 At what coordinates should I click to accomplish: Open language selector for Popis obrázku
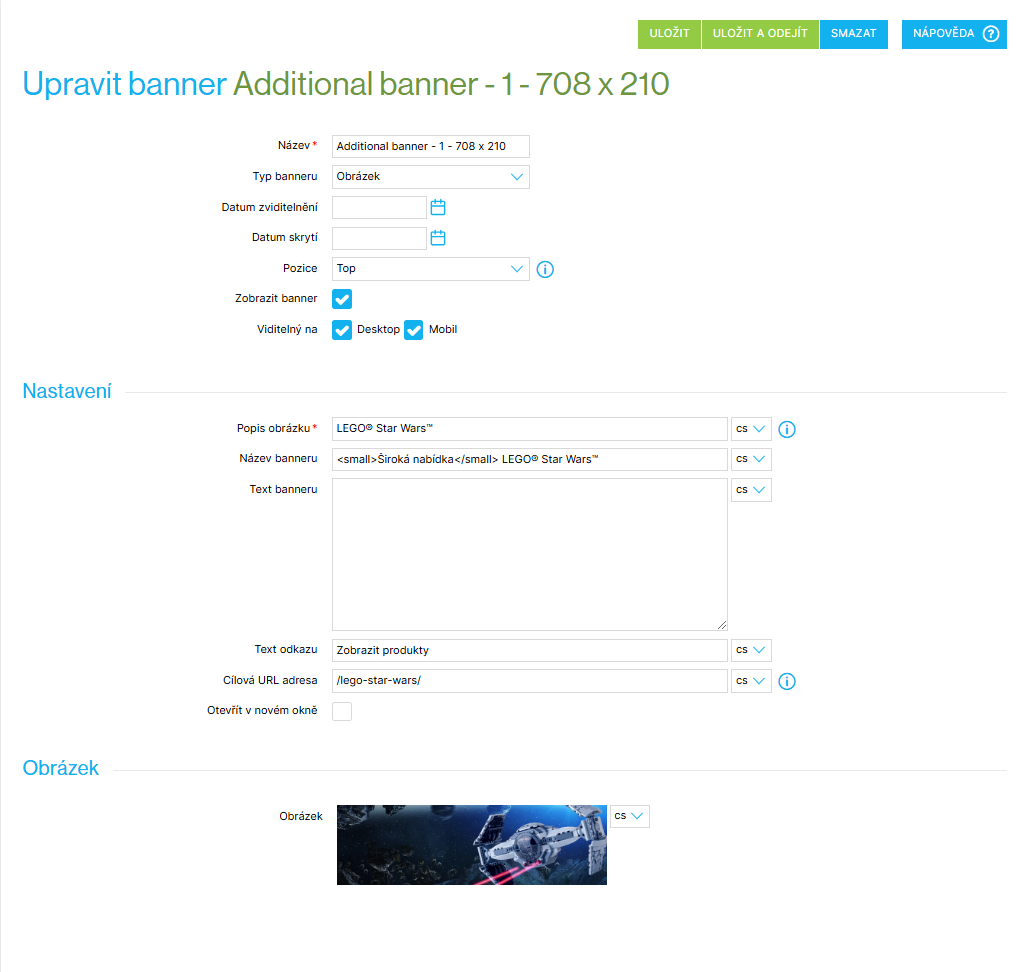tap(751, 429)
